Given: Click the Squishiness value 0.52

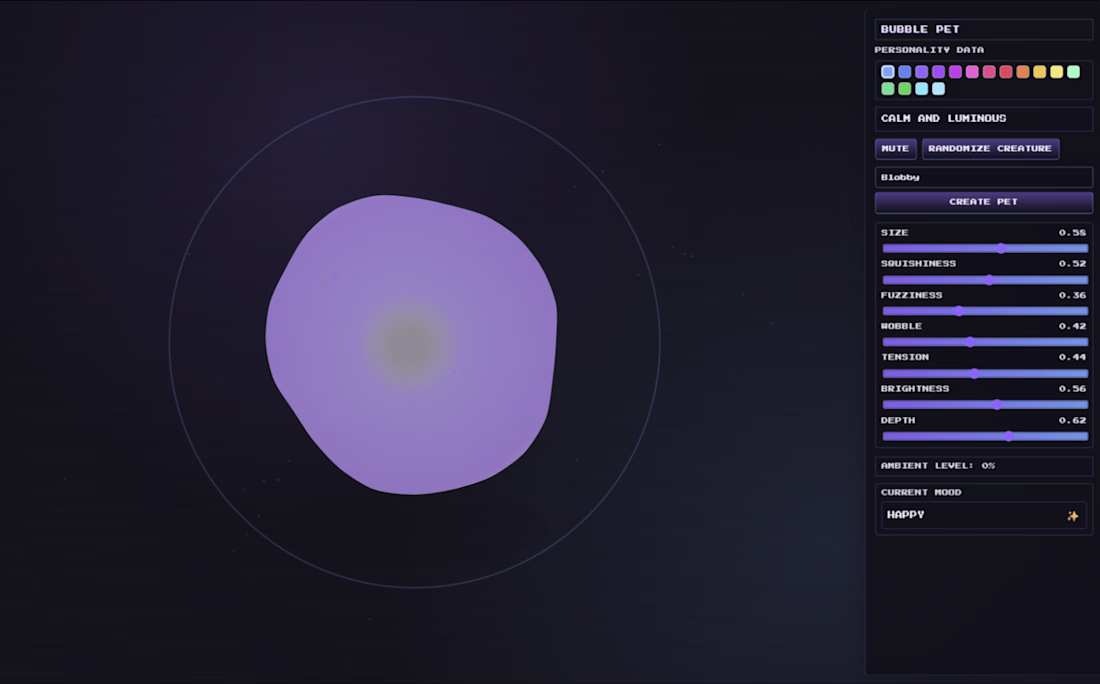Looking at the screenshot, I should click(x=1072, y=264).
